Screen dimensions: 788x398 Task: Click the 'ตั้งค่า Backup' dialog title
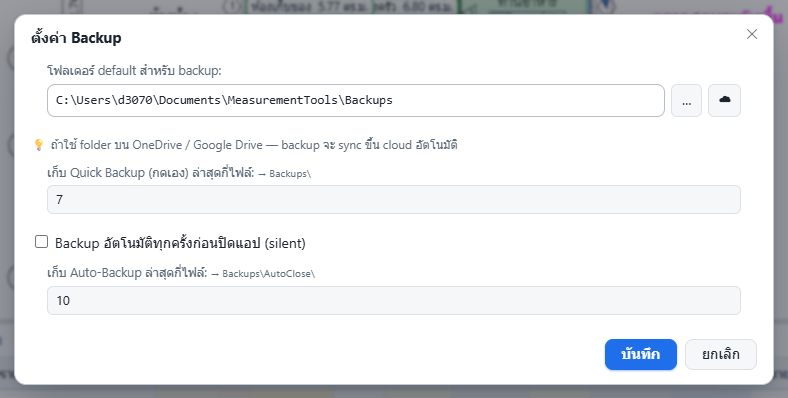pyautogui.click(x=76, y=38)
